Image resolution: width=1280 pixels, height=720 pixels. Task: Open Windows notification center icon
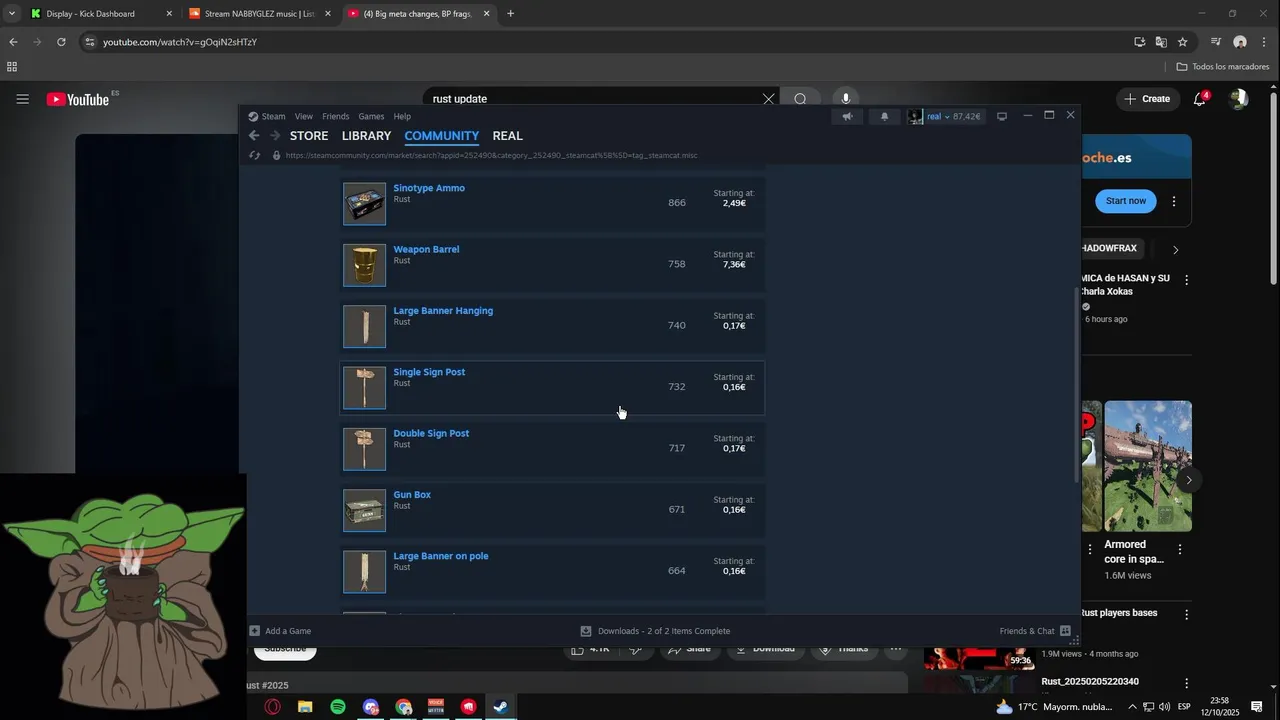pyautogui.click(x=1257, y=707)
